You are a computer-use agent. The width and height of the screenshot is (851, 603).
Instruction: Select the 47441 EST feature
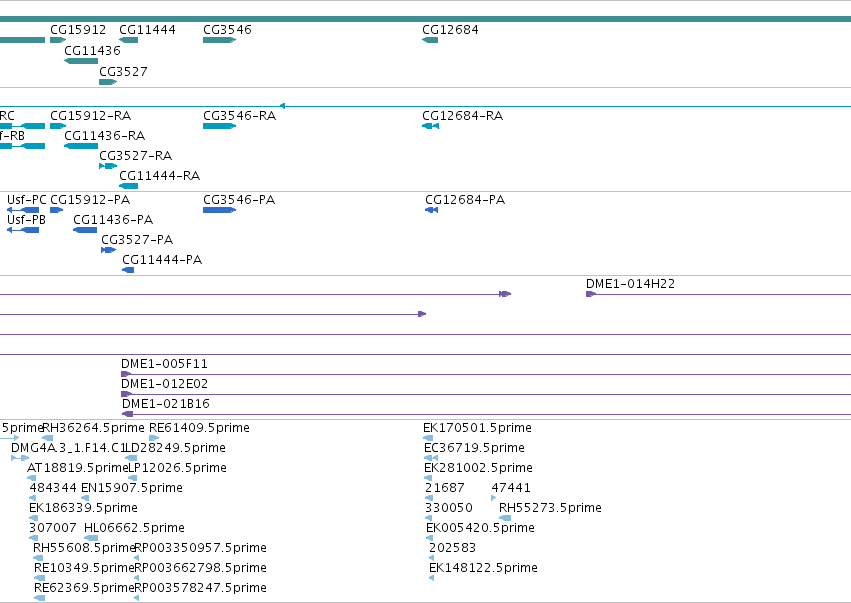[x=493, y=498]
